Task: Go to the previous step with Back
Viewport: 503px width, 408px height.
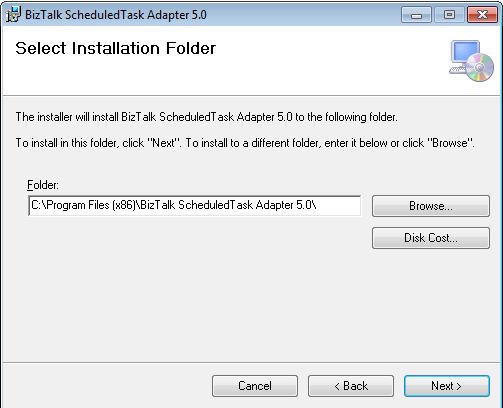Action: 351,386
